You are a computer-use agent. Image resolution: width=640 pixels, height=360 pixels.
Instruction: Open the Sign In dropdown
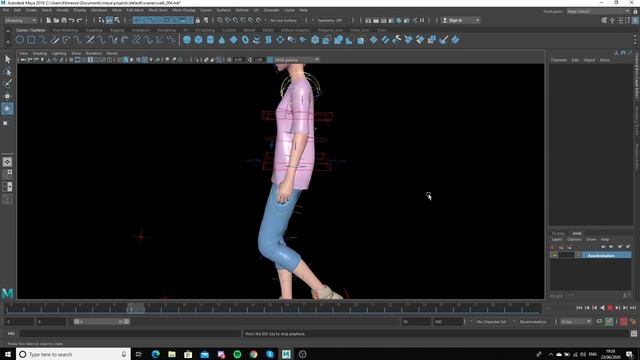point(460,20)
